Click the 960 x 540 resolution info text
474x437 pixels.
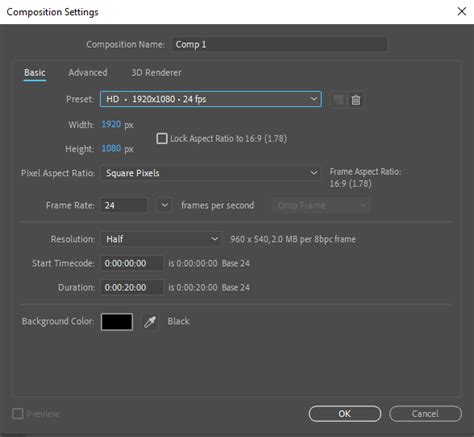click(293, 239)
